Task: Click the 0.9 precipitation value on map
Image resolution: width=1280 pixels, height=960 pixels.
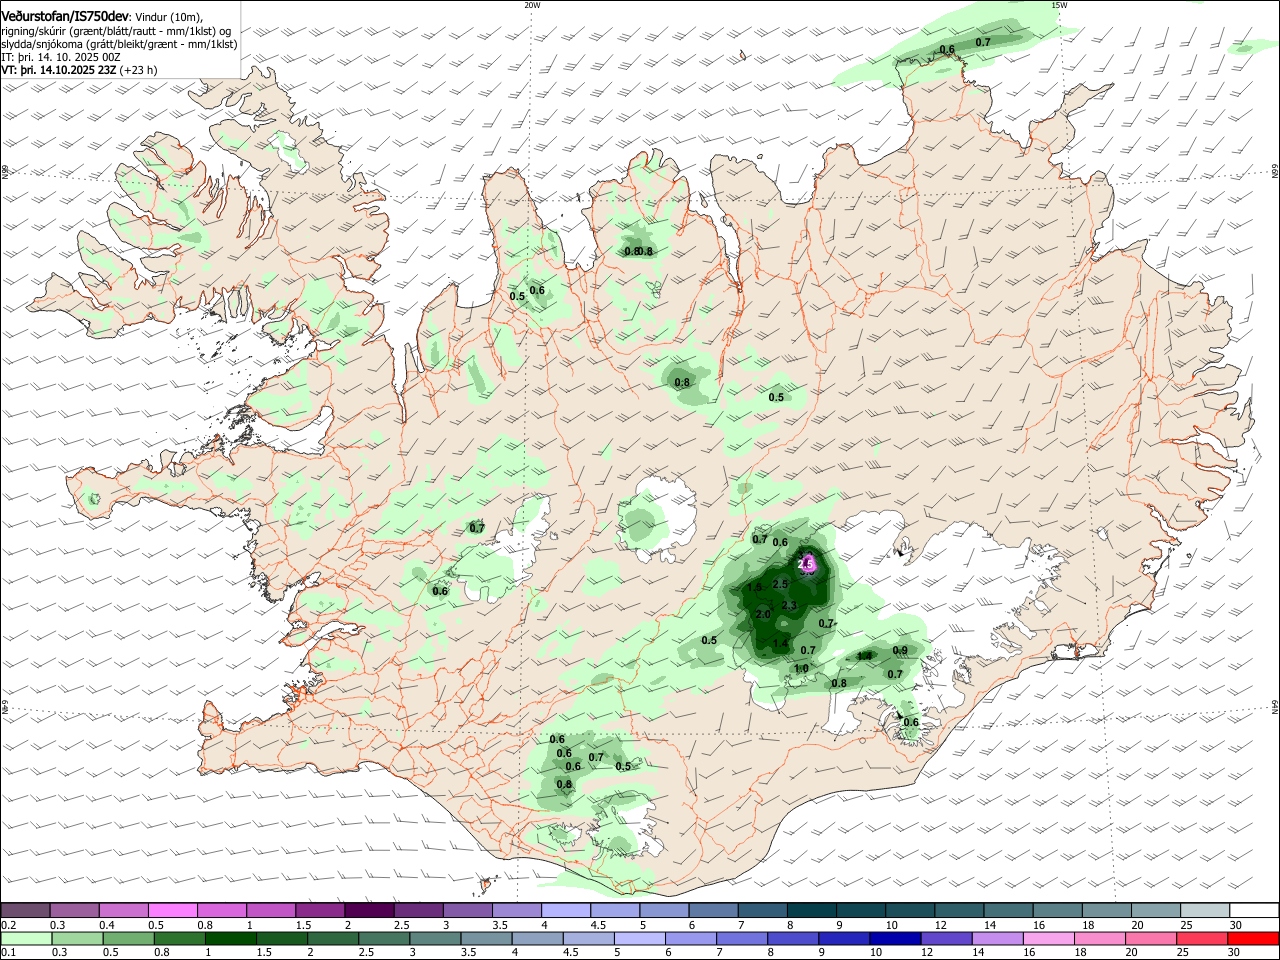Action: point(900,651)
